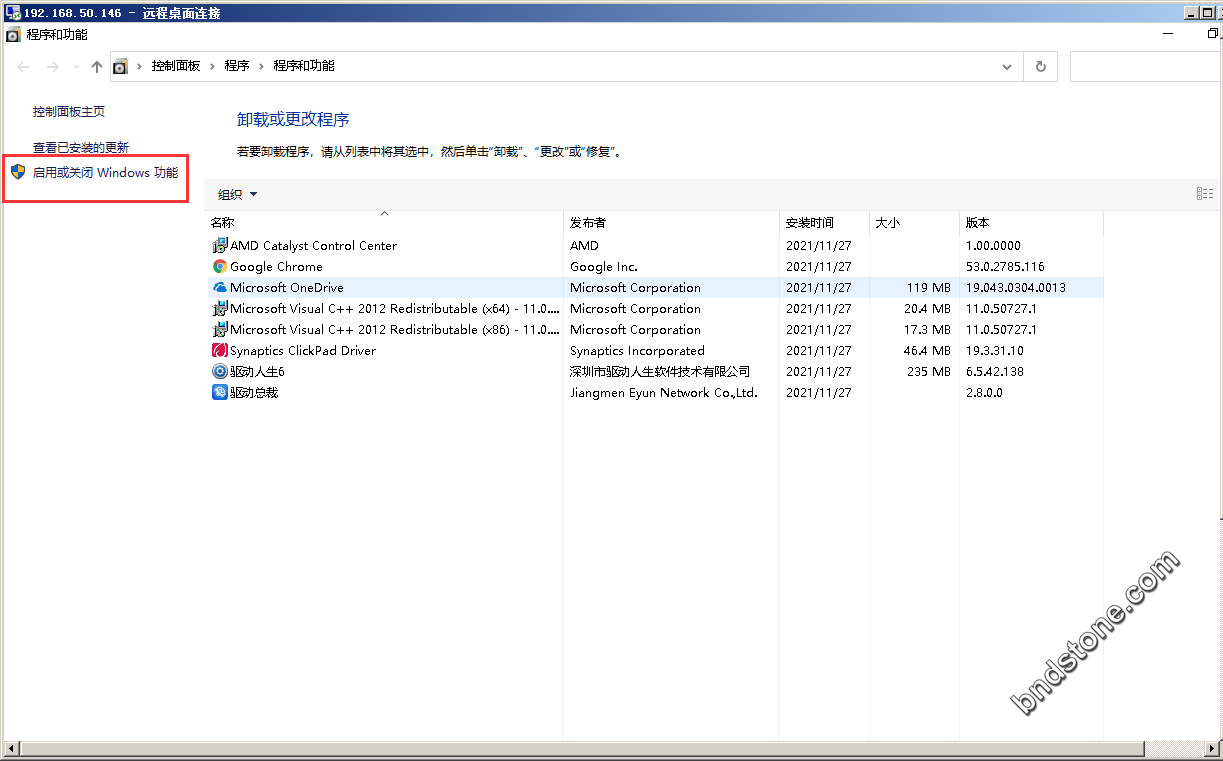Viewport: 1223px width, 761px height.
Task: Go up one level with up arrow
Action: click(97, 66)
